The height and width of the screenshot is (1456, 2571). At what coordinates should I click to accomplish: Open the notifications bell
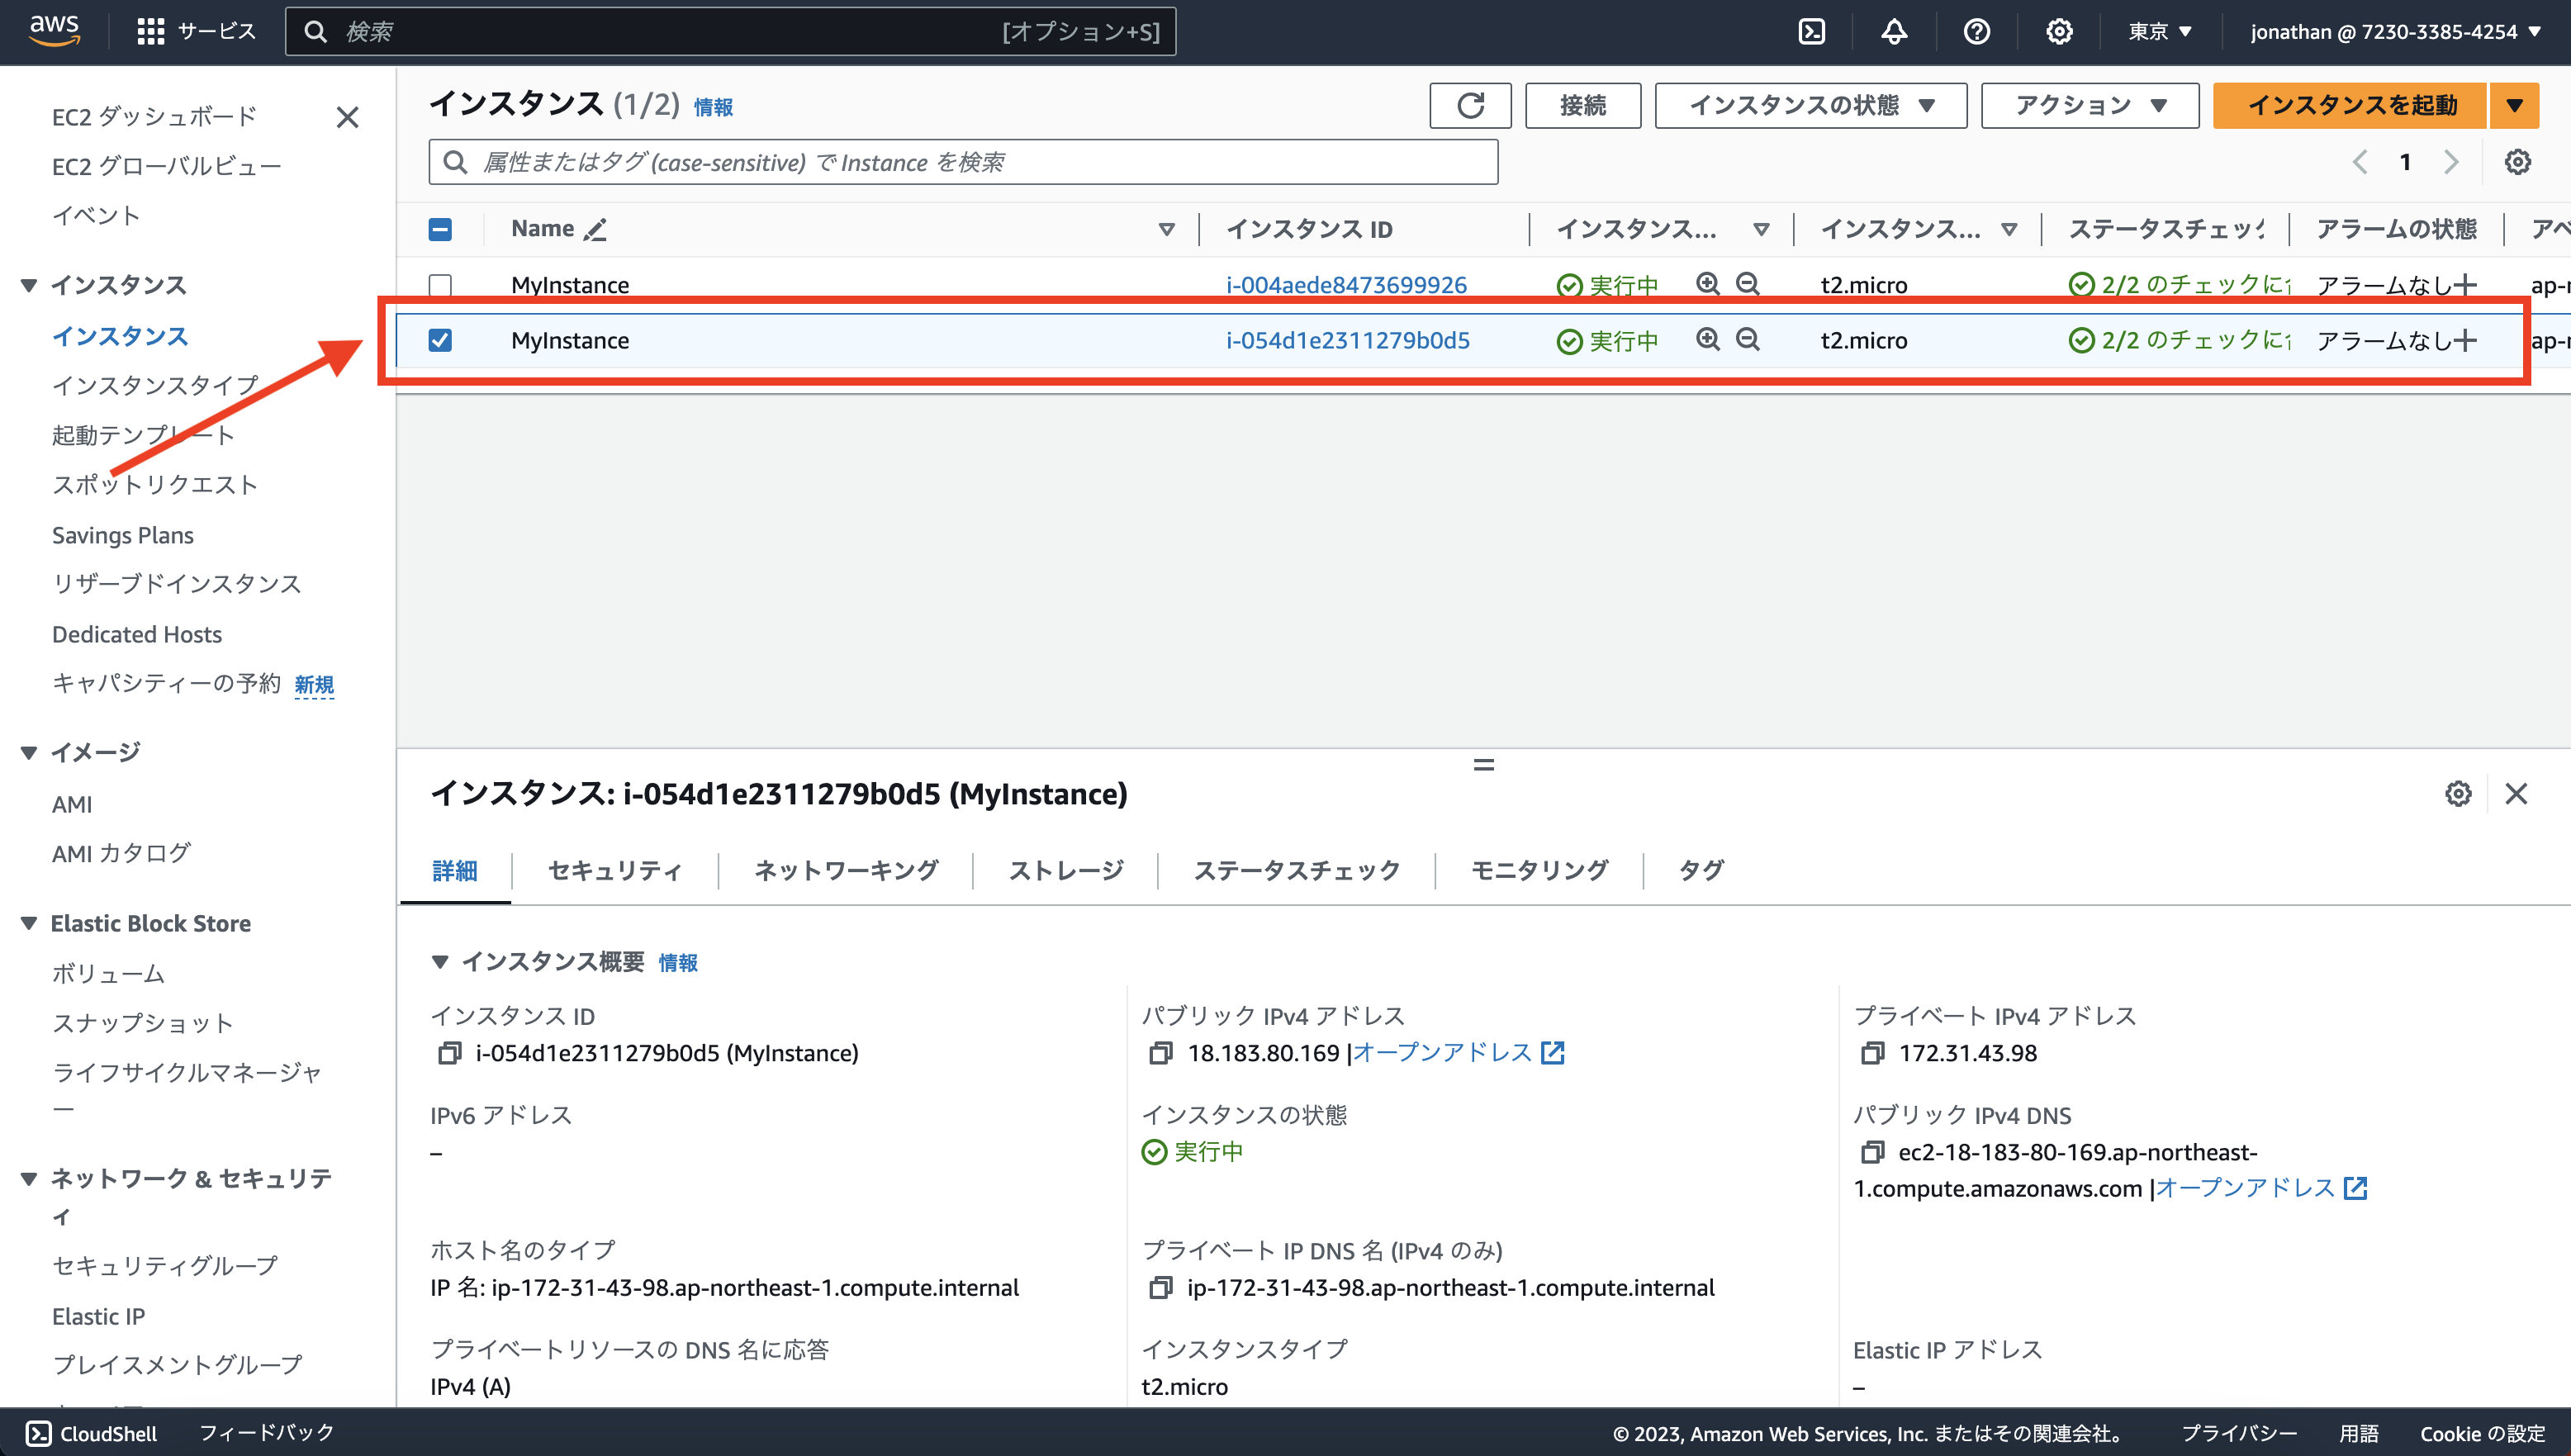click(1894, 31)
